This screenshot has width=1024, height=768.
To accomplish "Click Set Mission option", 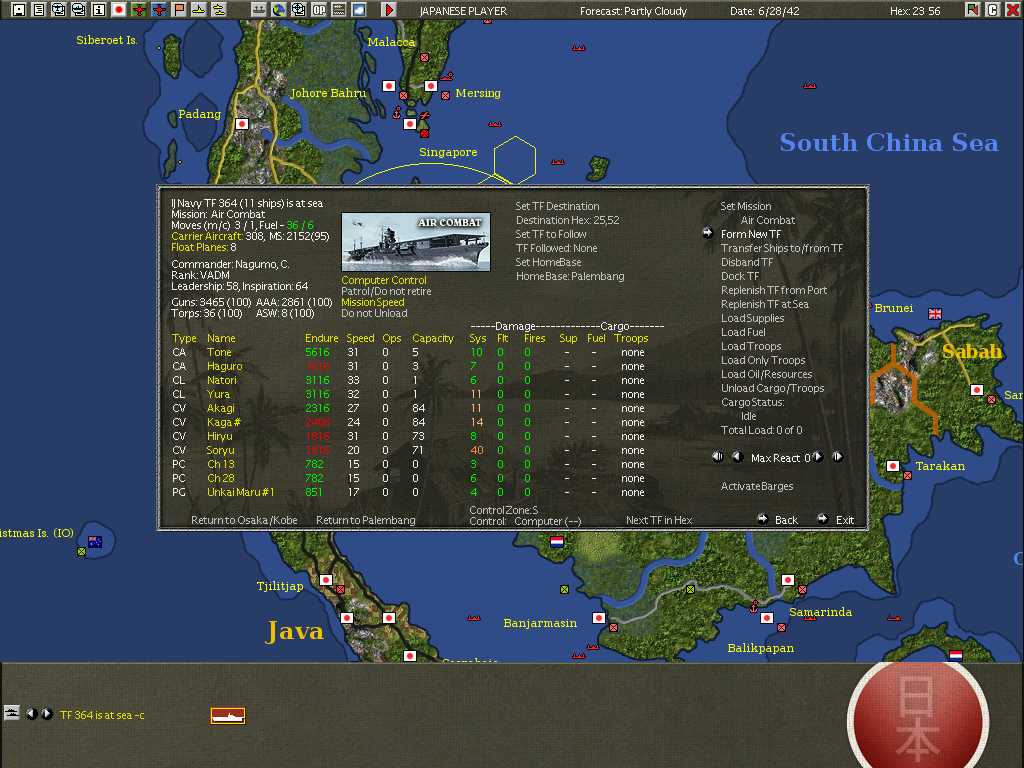I will click(746, 206).
